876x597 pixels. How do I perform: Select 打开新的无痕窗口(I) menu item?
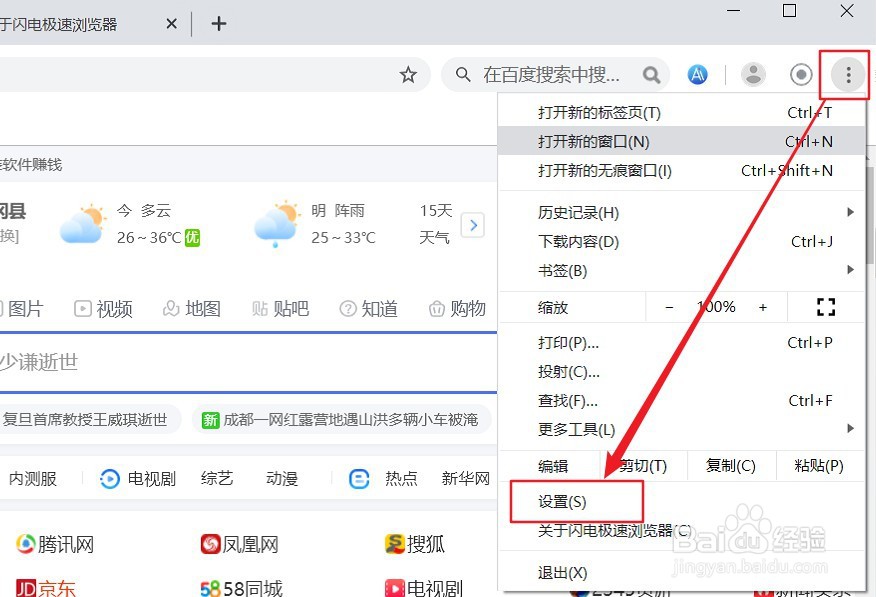pos(680,170)
